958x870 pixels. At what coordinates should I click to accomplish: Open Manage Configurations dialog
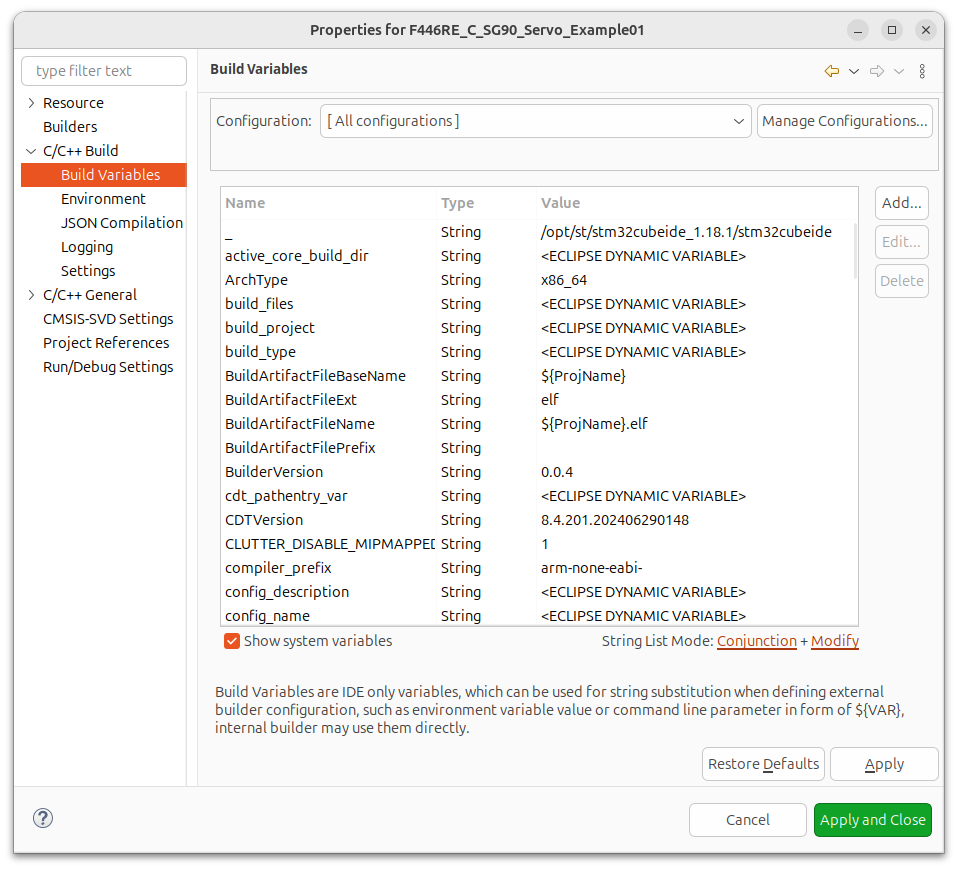(x=844, y=120)
